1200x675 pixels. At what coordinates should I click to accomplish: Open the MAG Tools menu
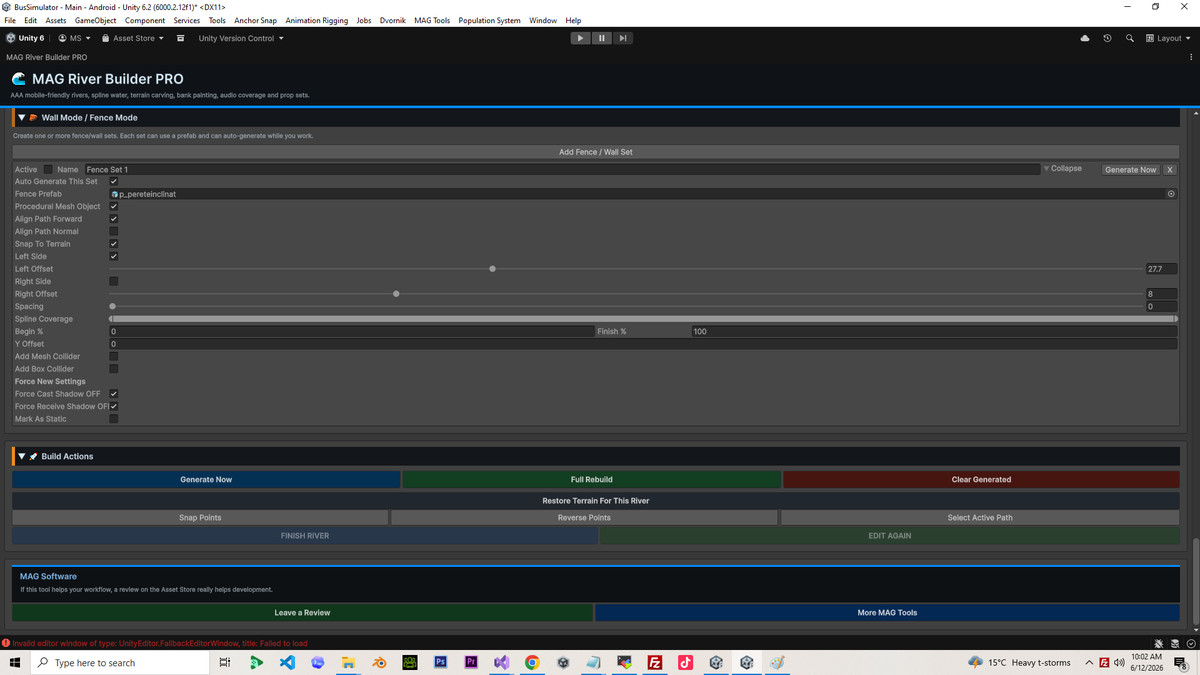(432, 20)
